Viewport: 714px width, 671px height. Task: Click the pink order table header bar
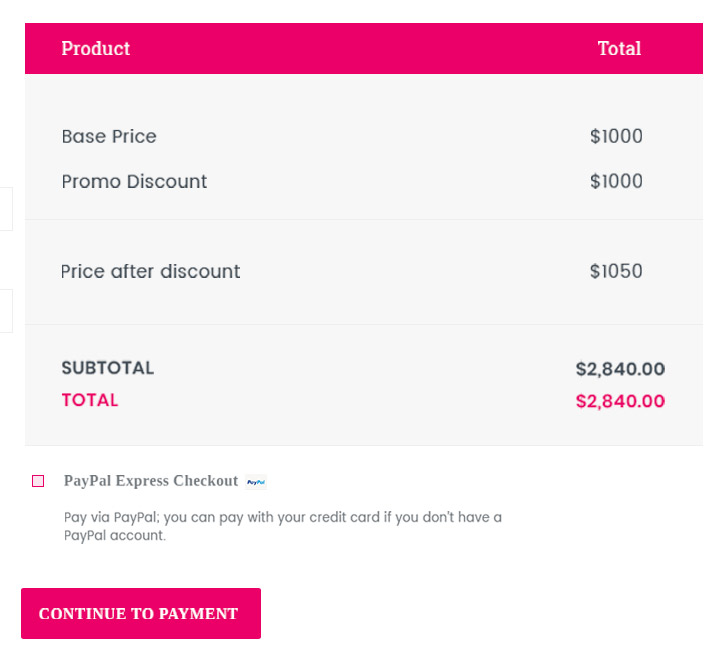[x=364, y=48]
